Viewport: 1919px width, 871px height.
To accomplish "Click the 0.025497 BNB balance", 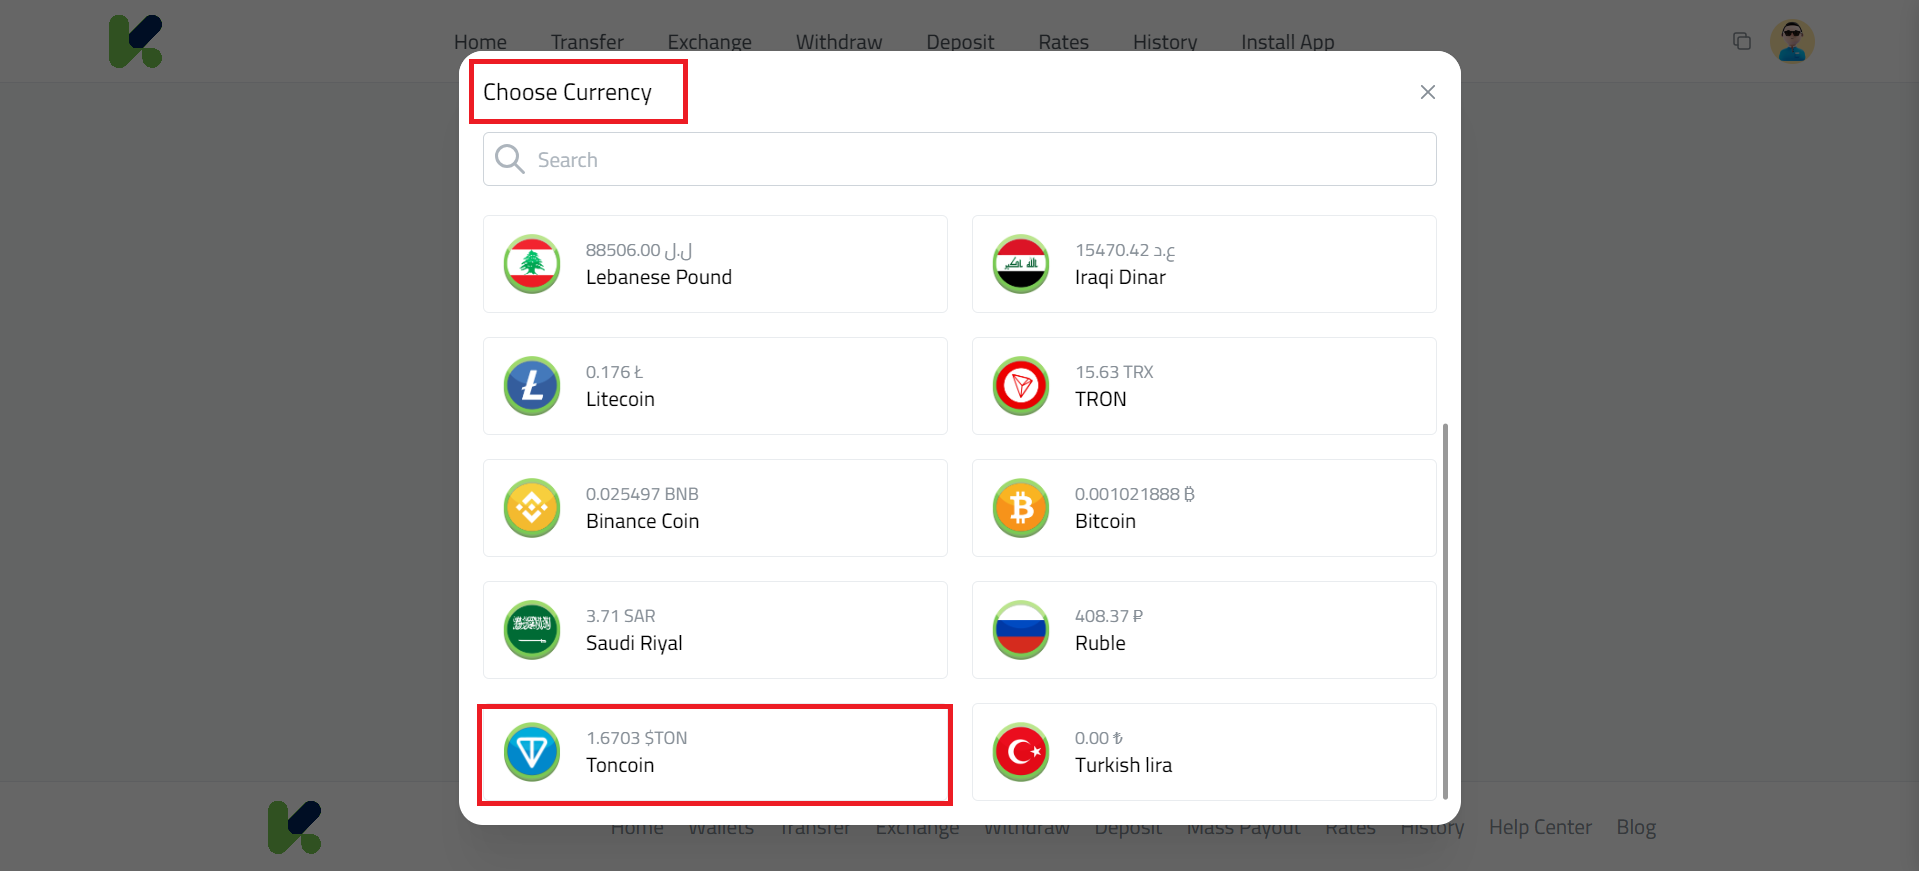I will pos(642,494).
